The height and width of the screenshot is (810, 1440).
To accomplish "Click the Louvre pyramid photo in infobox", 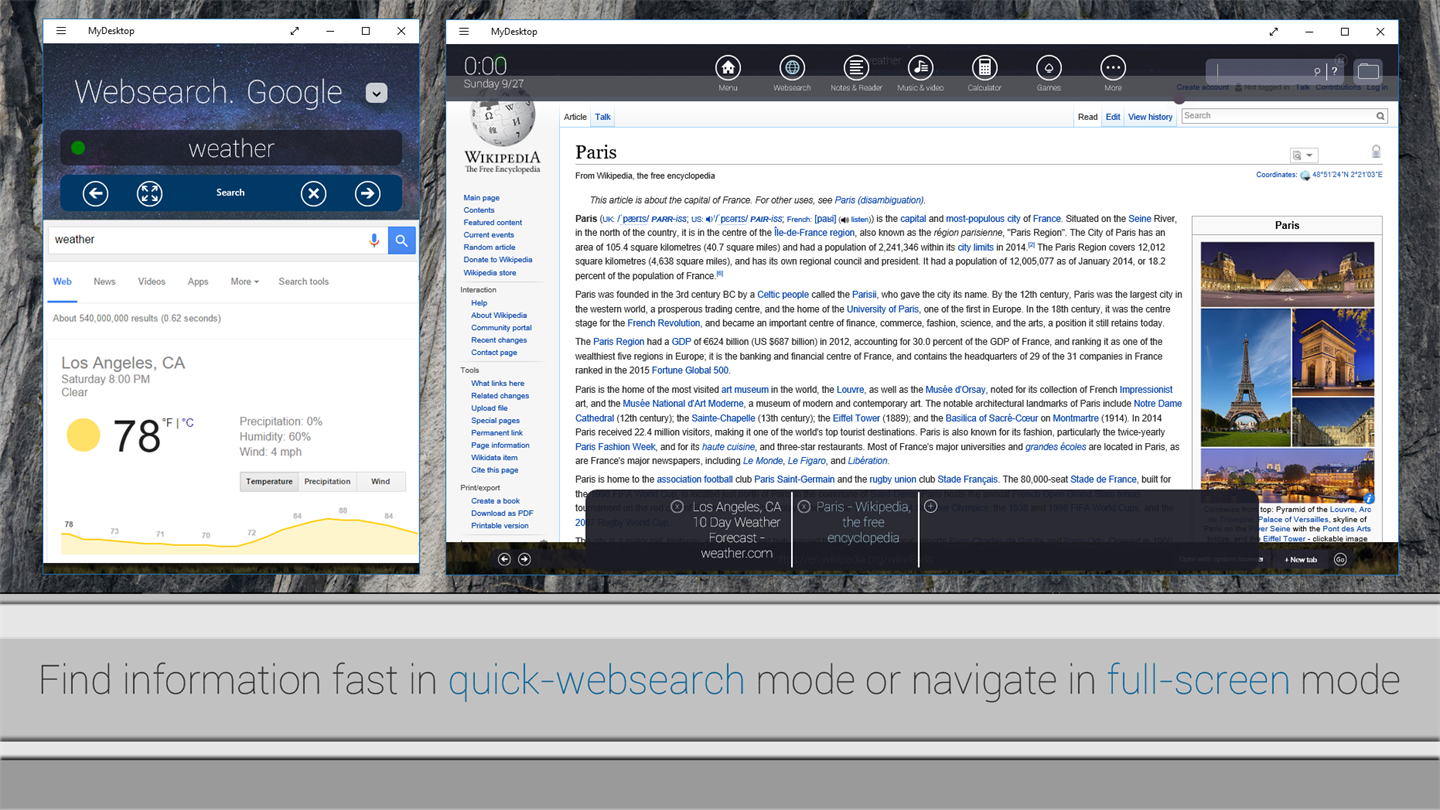I will coord(1287,274).
